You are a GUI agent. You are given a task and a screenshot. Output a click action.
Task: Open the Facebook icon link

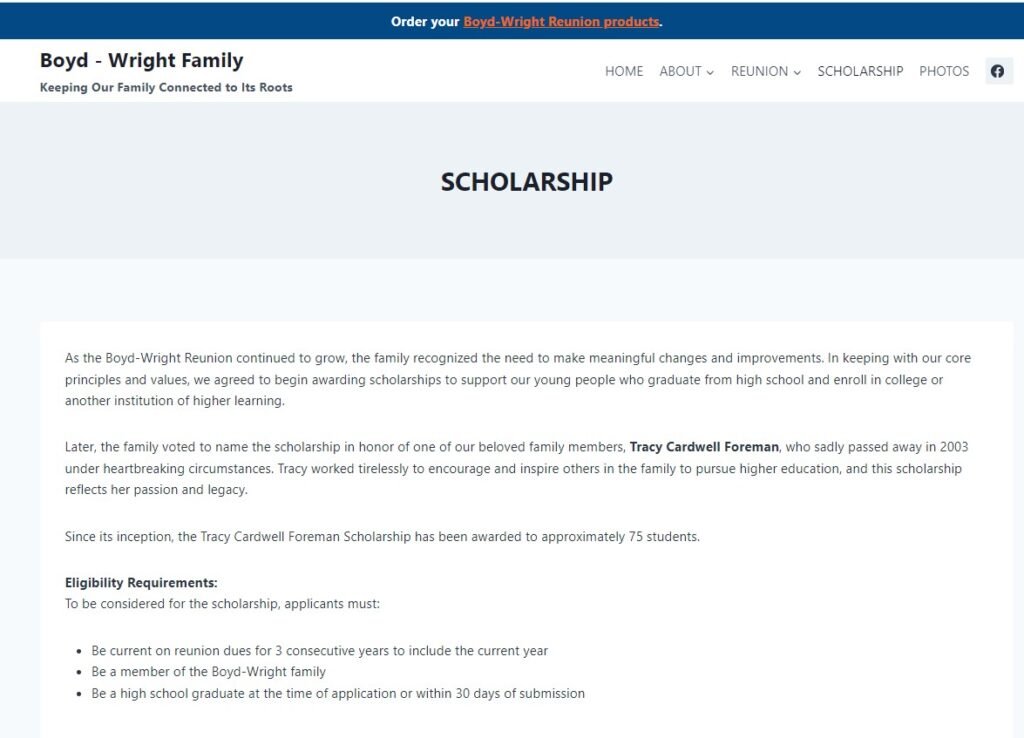tap(997, 71)
